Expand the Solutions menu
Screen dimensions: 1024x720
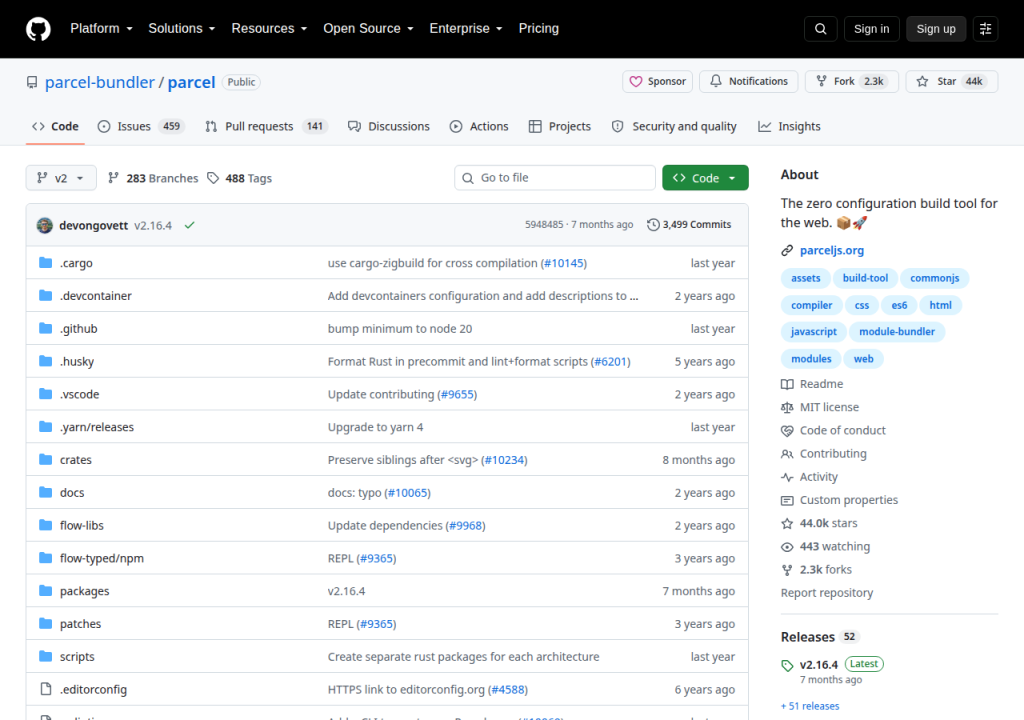(182, 29)
